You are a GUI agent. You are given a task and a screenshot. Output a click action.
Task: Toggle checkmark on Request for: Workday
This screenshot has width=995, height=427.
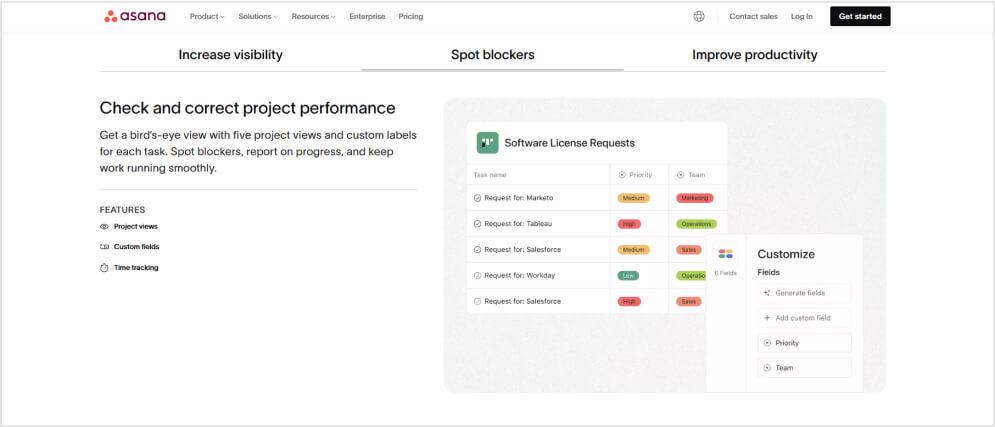point(478,275)
